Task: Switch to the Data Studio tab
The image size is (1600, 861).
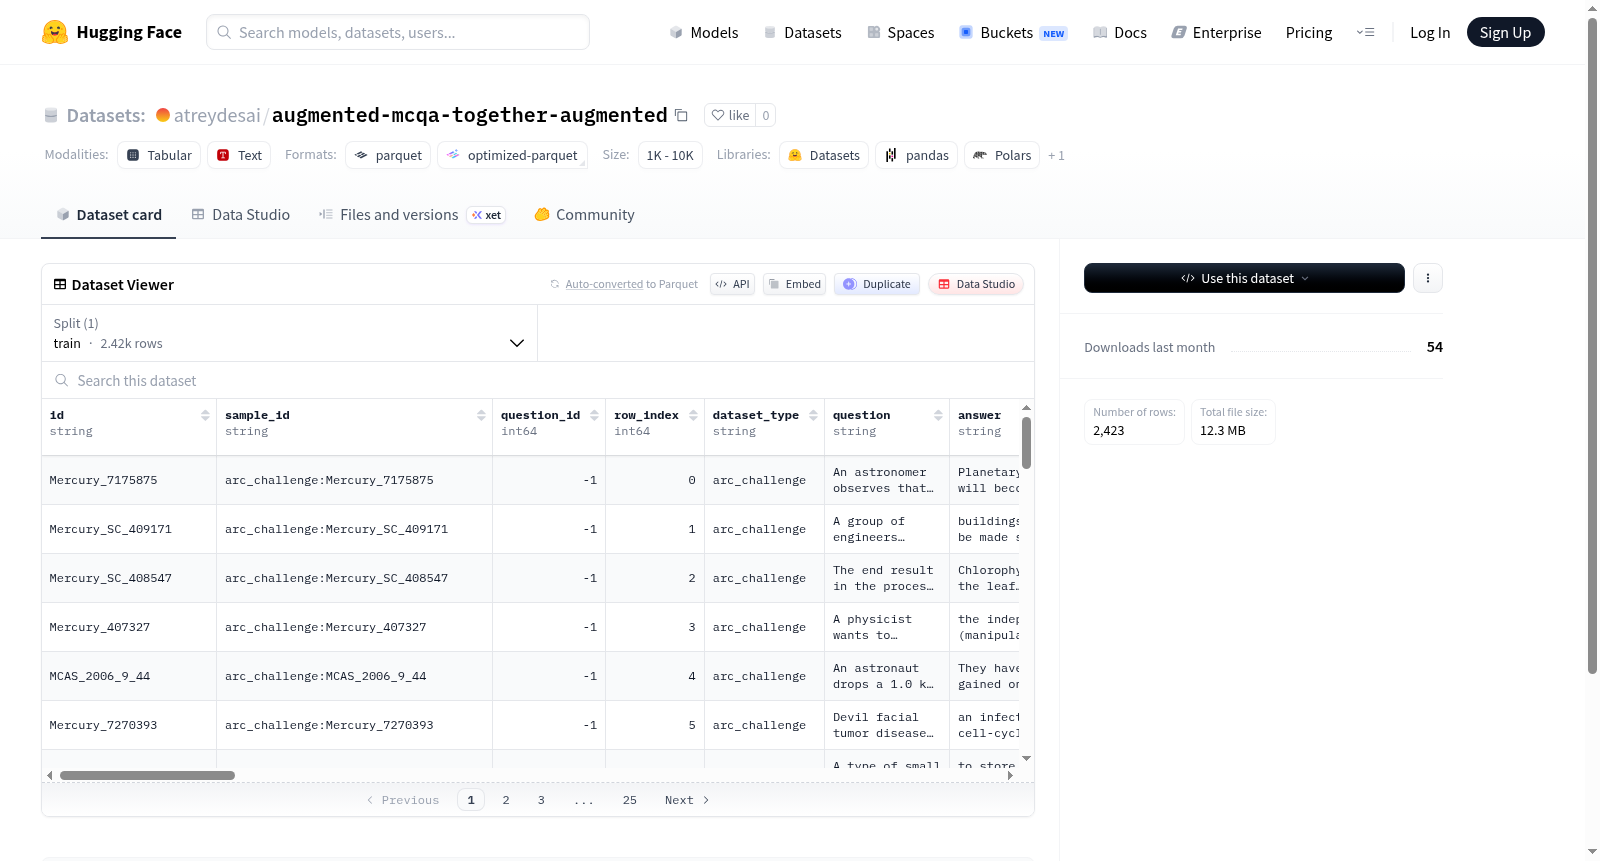Action: point(241,215)
